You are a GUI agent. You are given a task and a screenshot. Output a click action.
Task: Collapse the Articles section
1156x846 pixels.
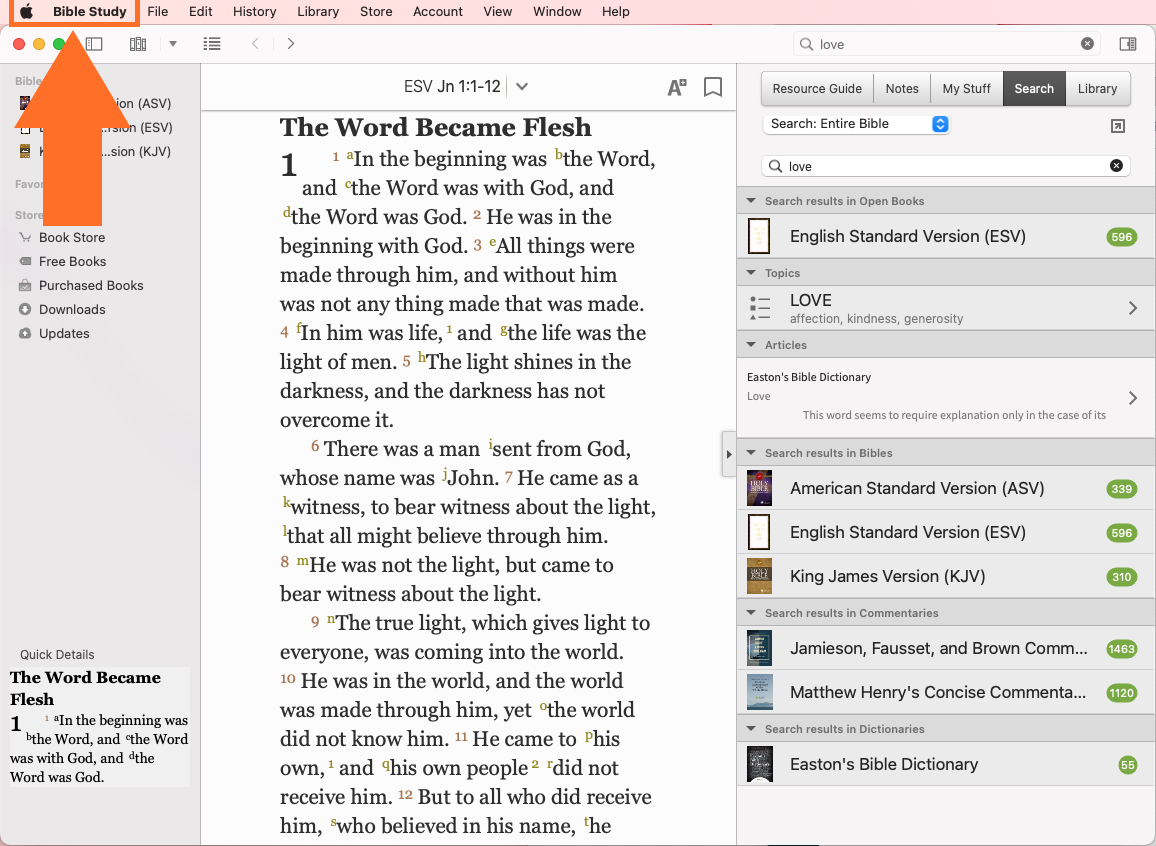point(751,344)
